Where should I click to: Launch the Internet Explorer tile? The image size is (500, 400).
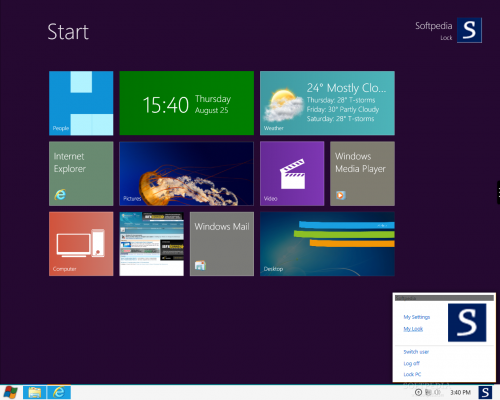pos(81,174)
